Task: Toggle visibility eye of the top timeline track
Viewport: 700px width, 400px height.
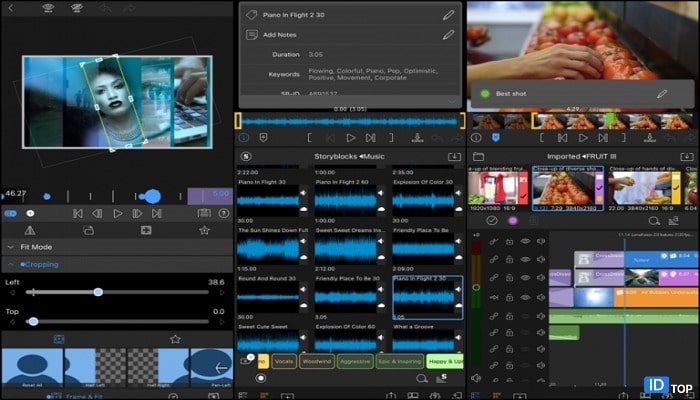Action: [x=525, y=241]
